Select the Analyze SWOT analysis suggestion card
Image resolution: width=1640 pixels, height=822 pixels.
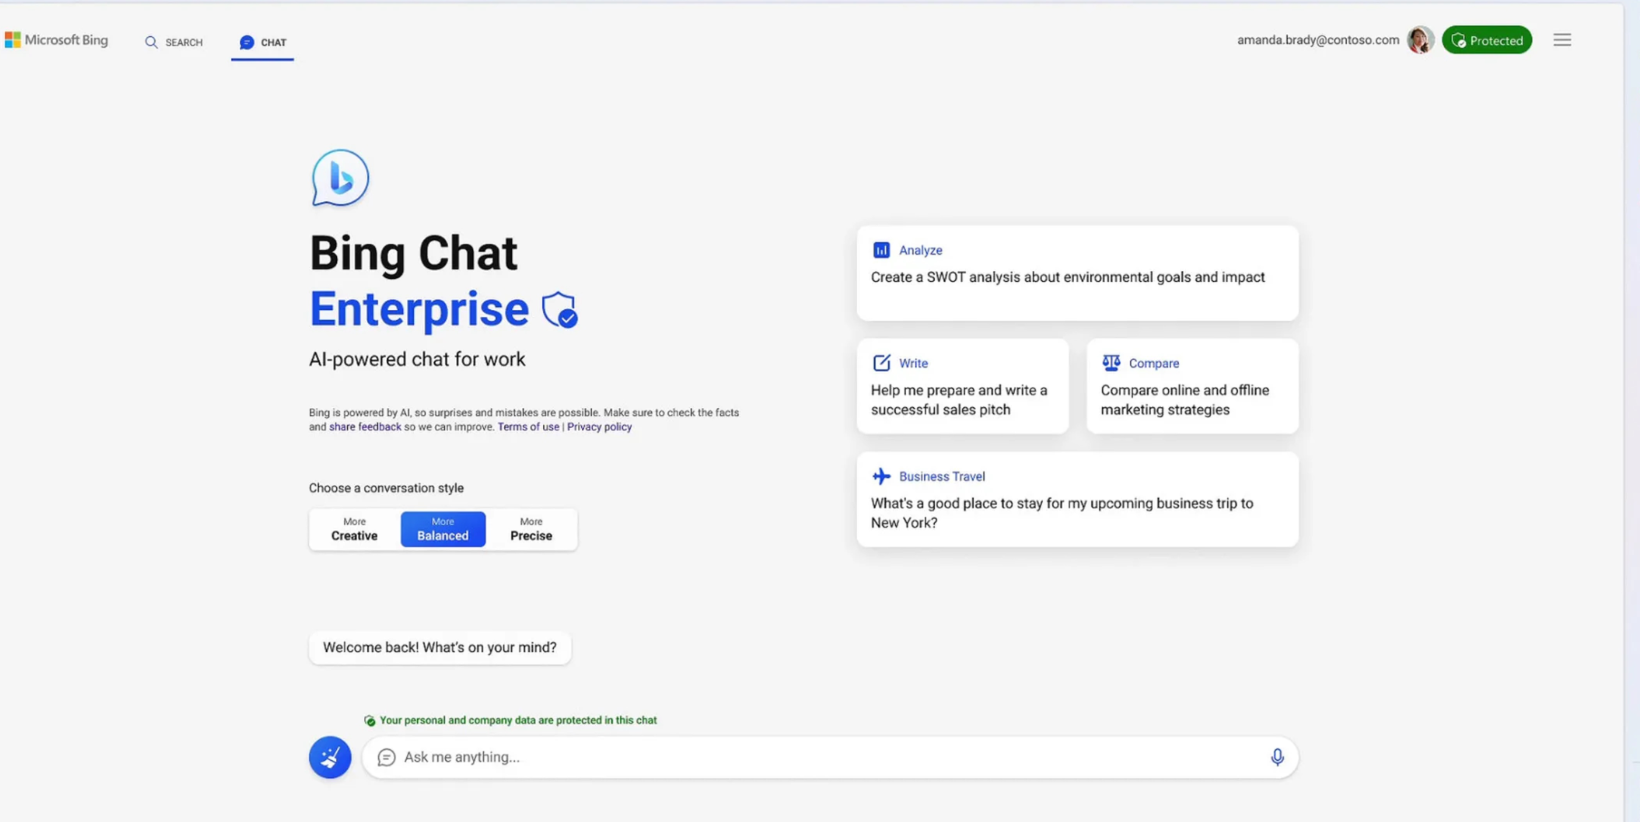tap(1077, 273)
